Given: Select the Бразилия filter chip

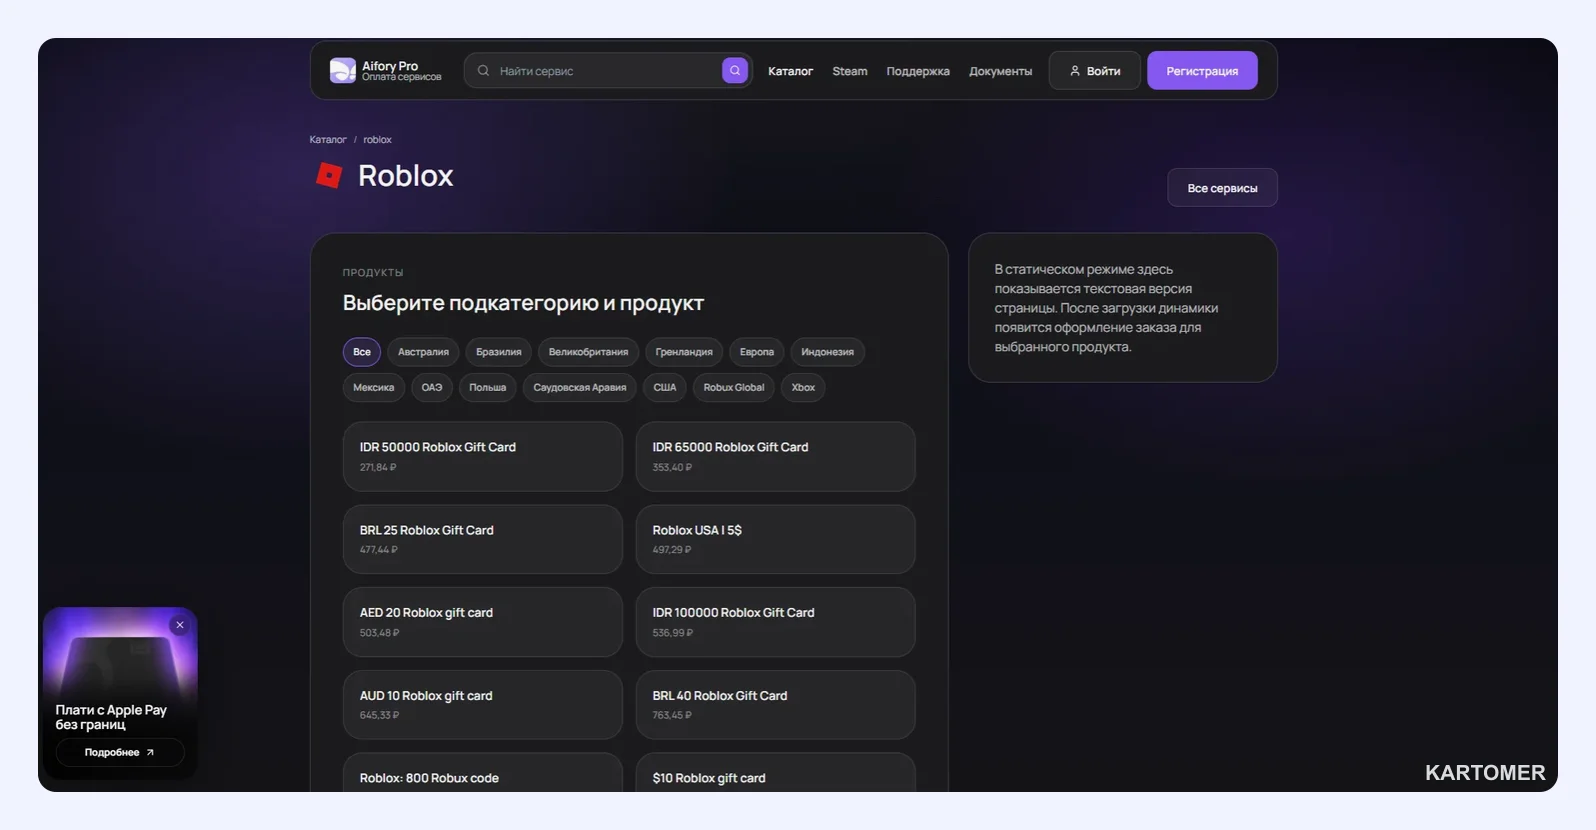Looking at the screenshot, I should tap(499, 352).
